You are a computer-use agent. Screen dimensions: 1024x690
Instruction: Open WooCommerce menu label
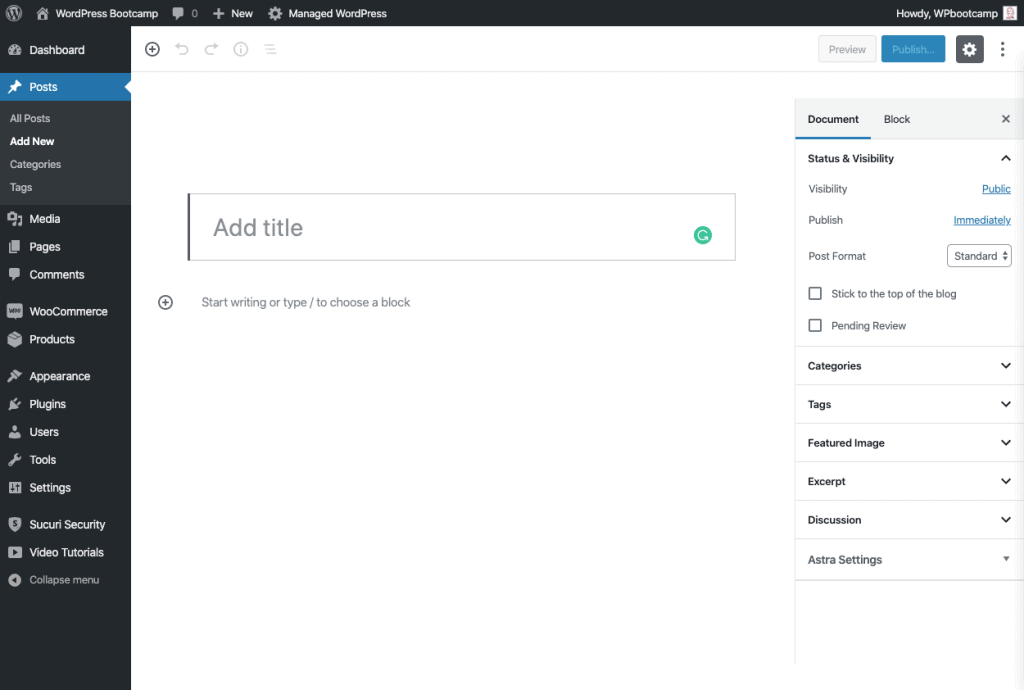coord(69,311)
